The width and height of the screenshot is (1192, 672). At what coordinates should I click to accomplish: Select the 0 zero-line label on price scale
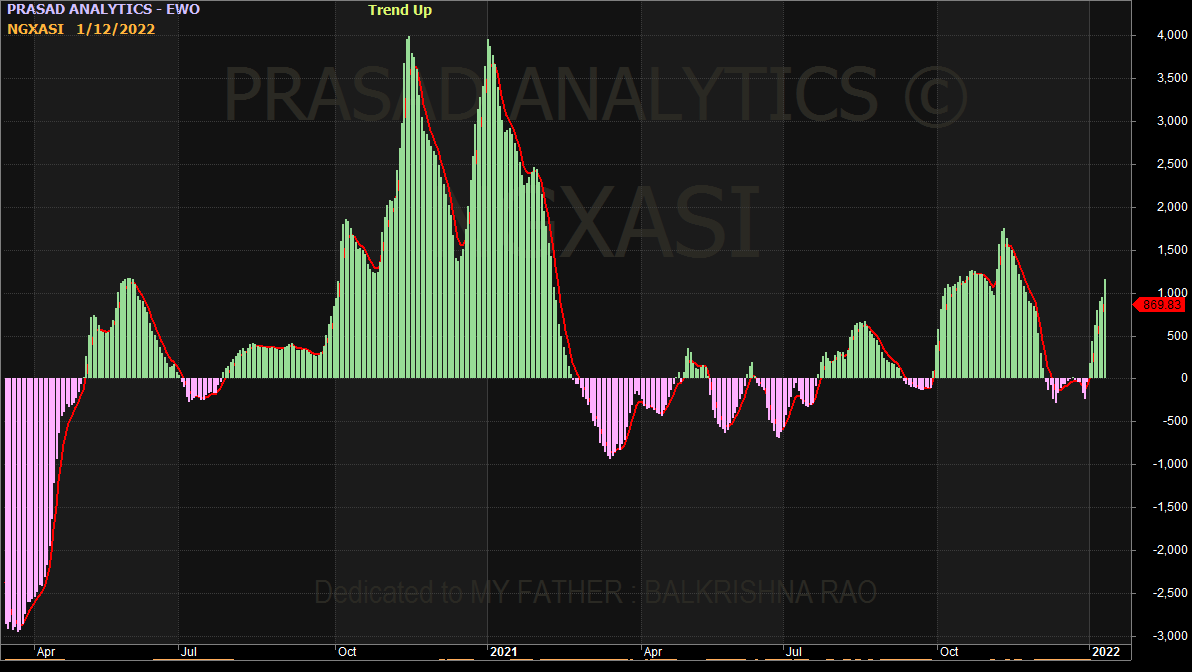tap(1183, 378)
